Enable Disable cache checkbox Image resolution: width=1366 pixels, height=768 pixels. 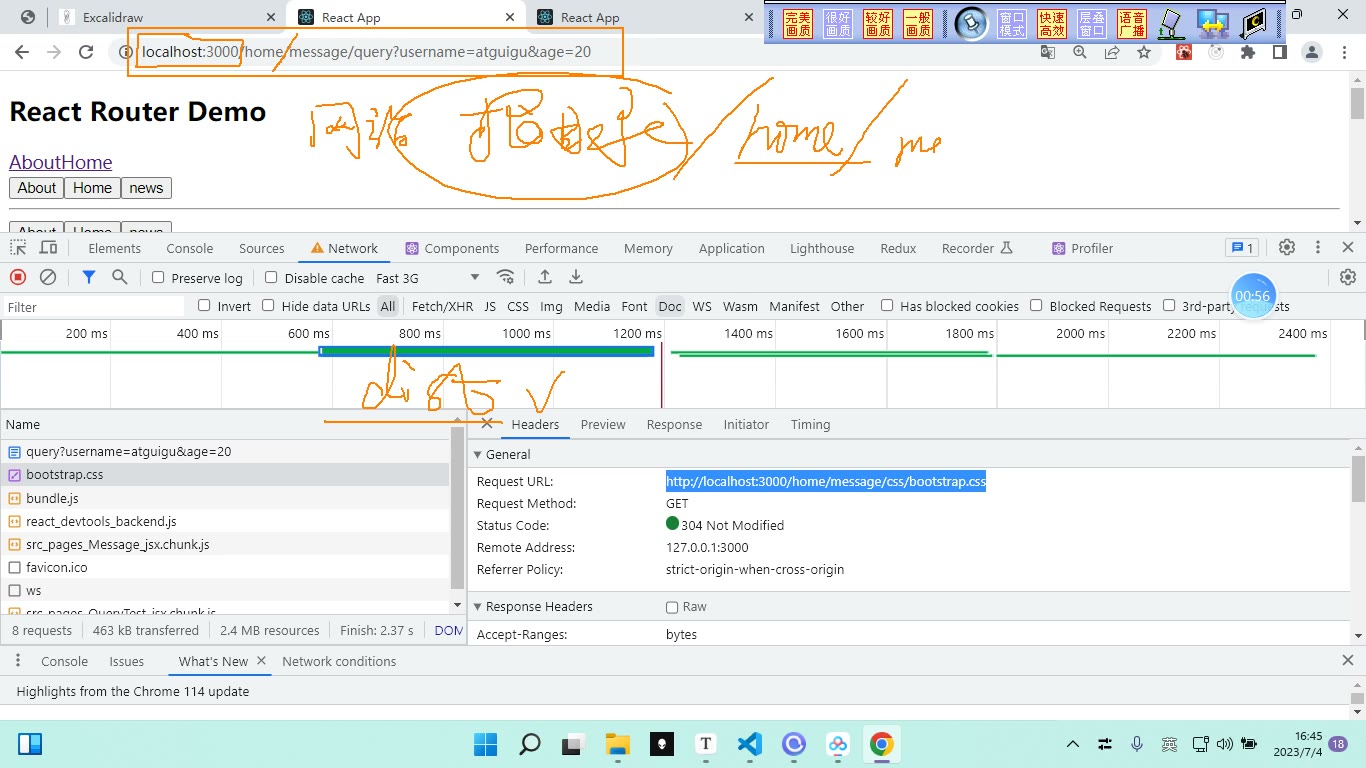(x=271, y=278)
